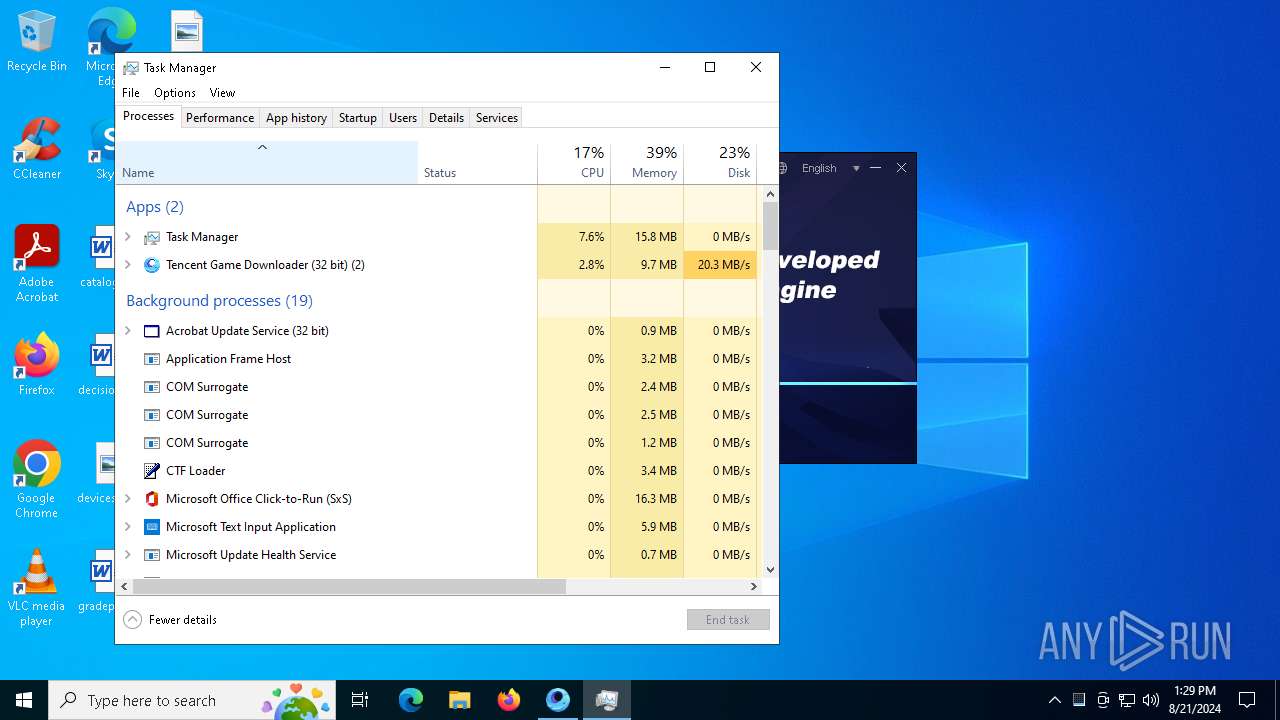The image size is (1280, 720).
Task: Click Task Manager 7.6% CPU cell
Action: coord(574,237)
